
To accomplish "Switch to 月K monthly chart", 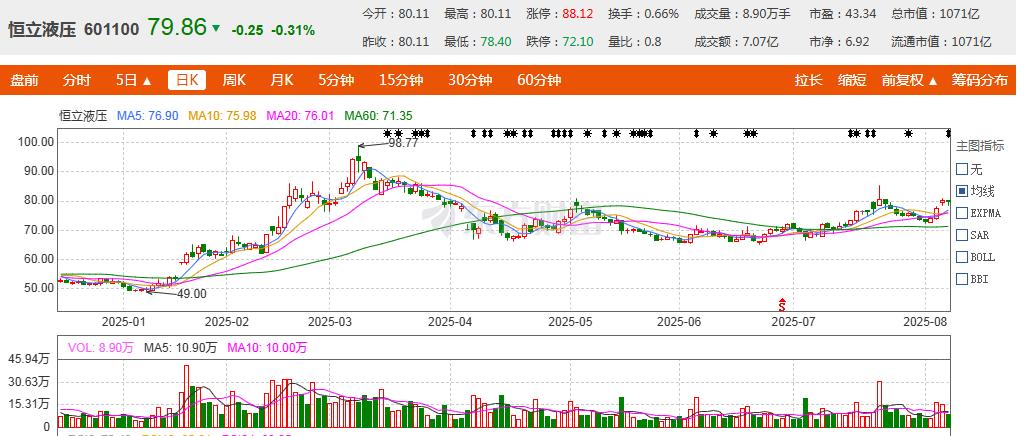I will click(282, 81).
